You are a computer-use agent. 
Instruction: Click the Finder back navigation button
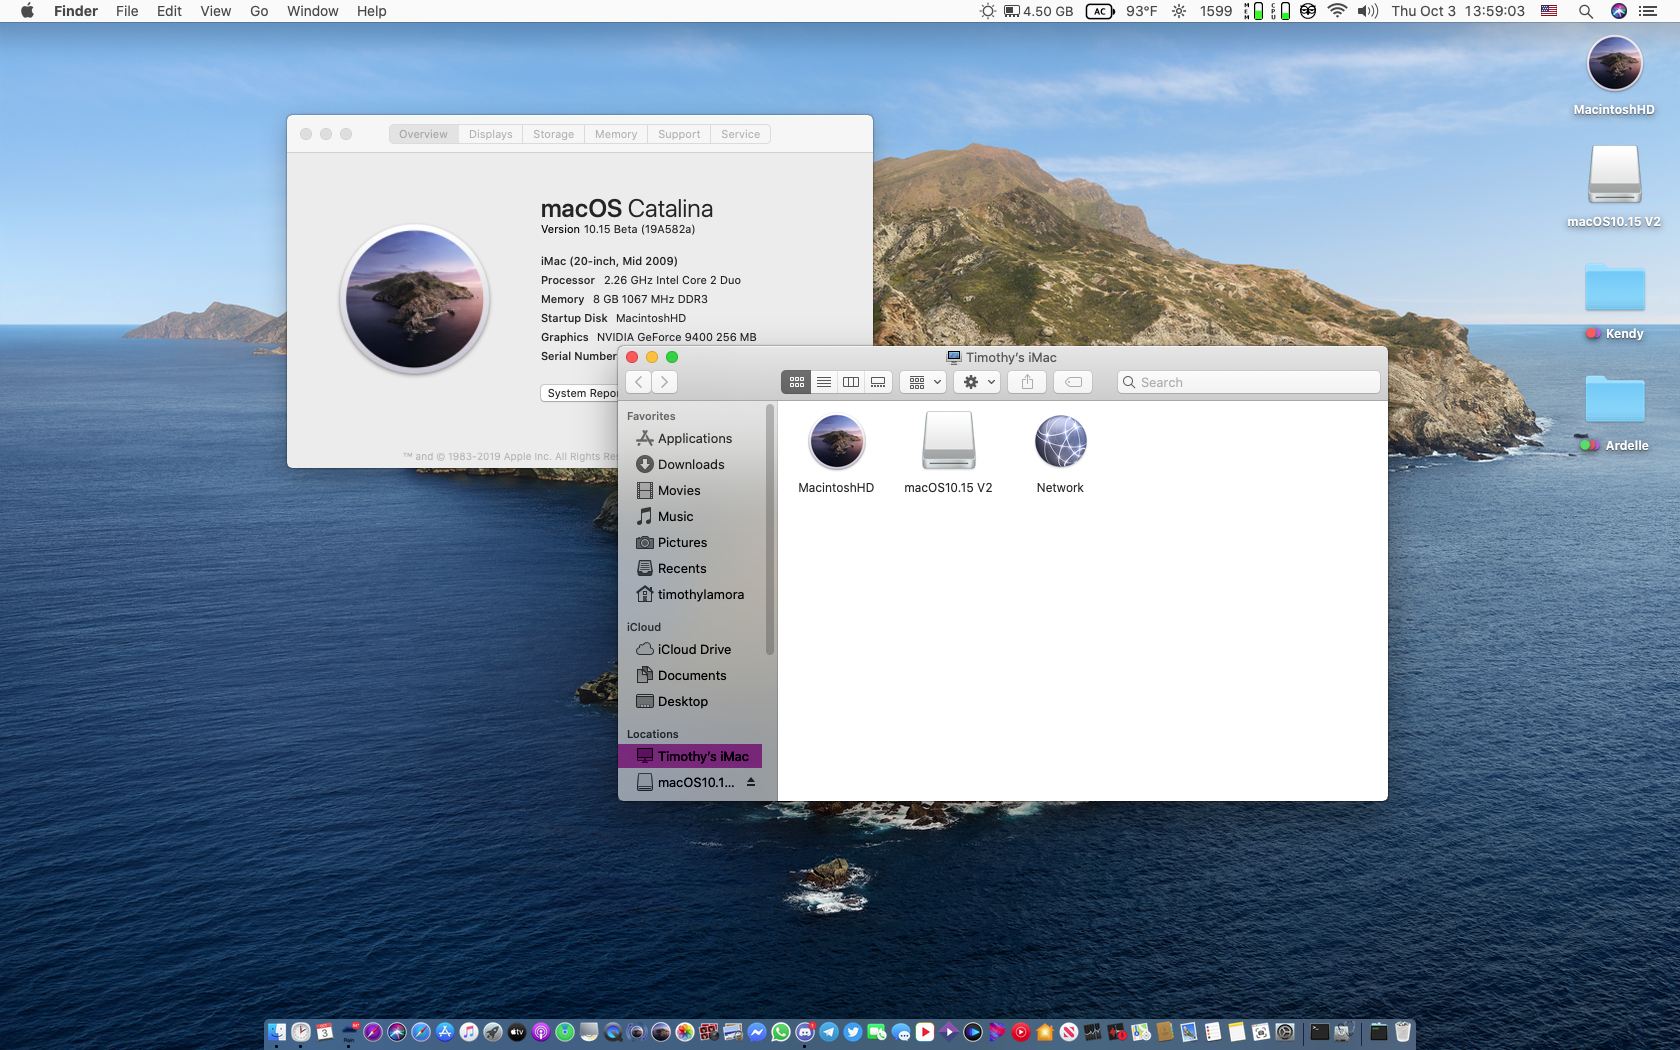tap(639, 382)
